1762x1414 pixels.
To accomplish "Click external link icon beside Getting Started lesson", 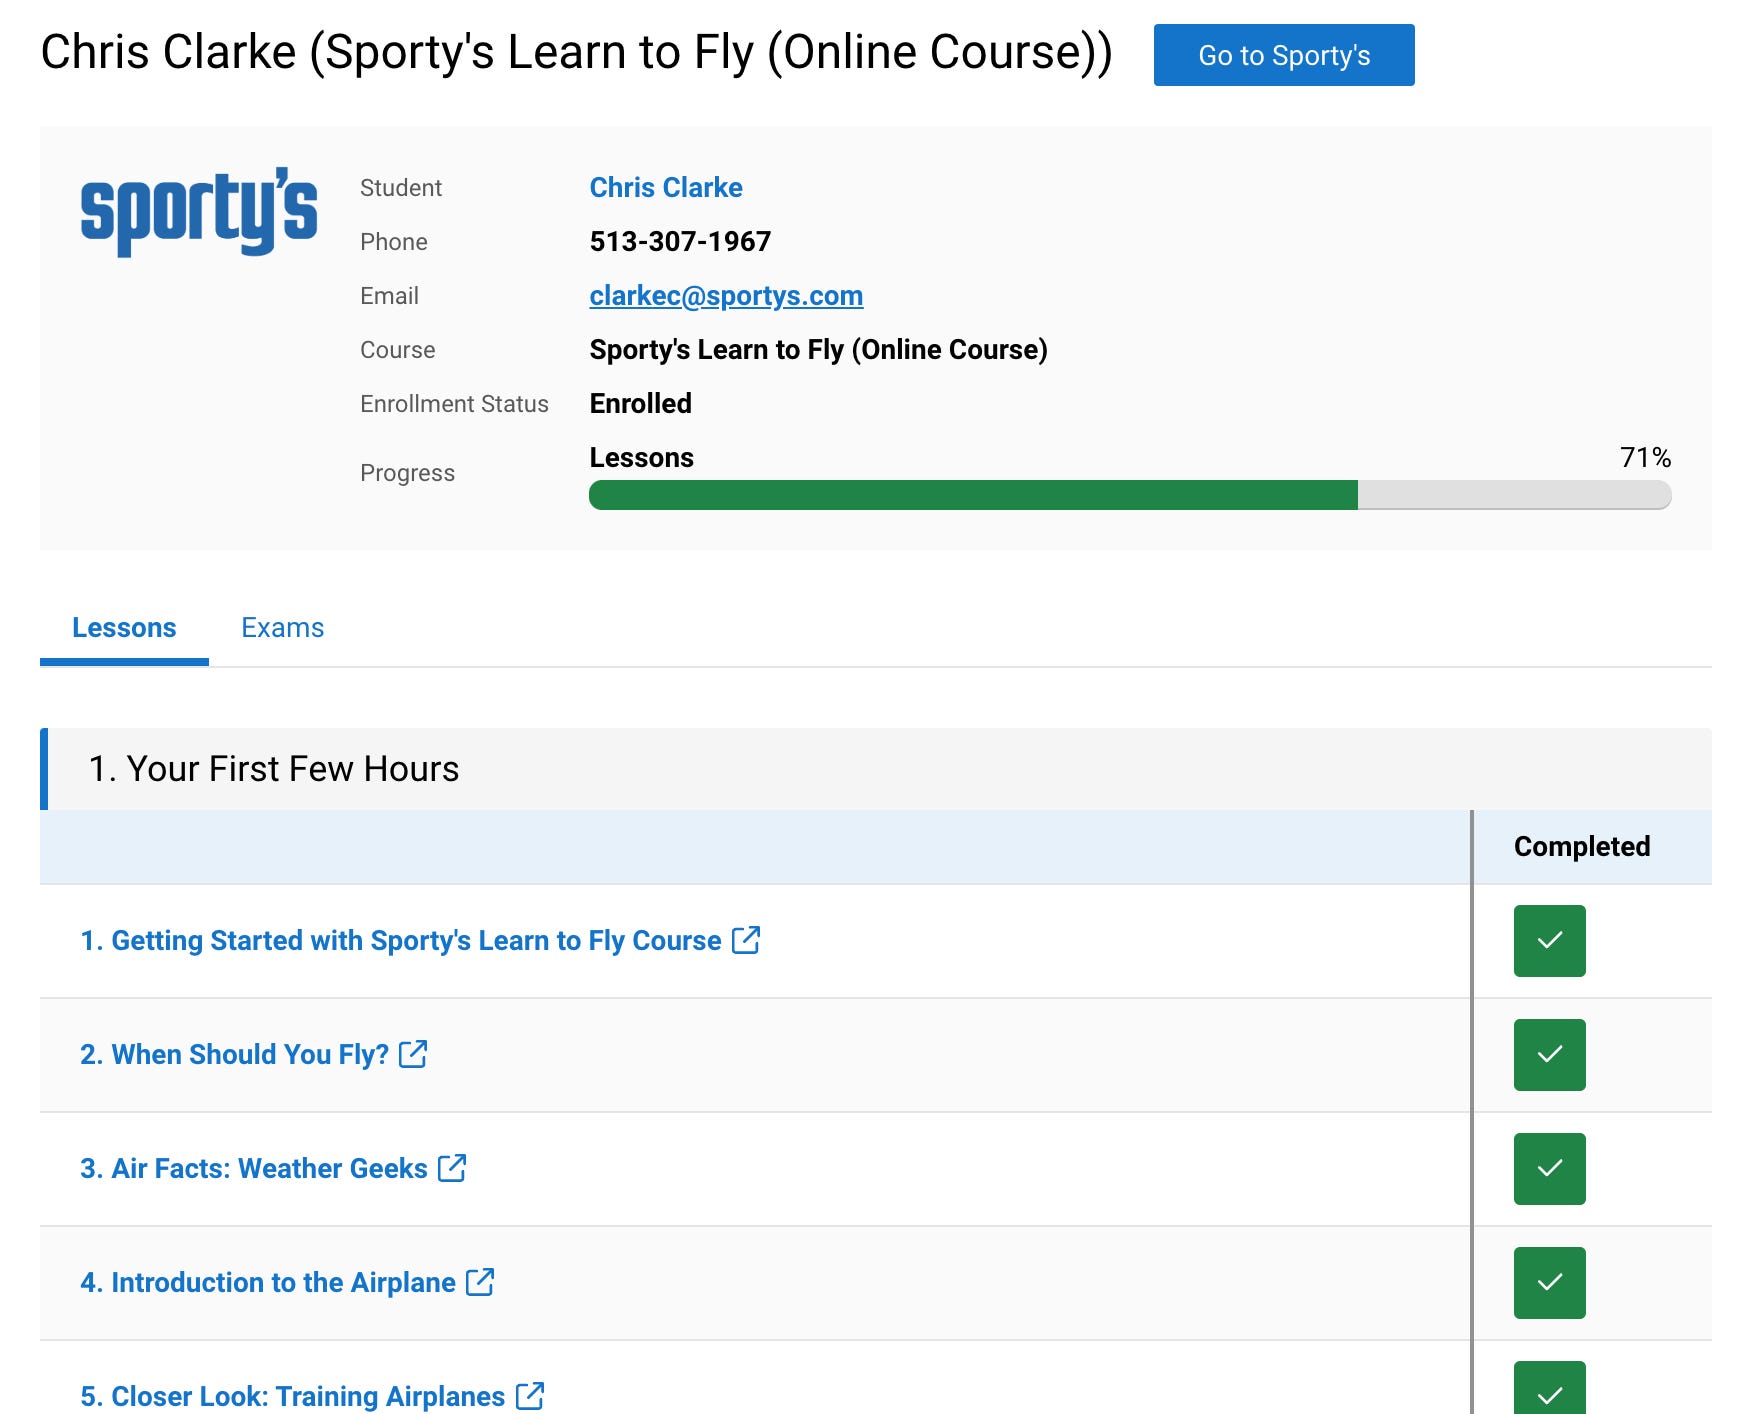I will [746, 940].
